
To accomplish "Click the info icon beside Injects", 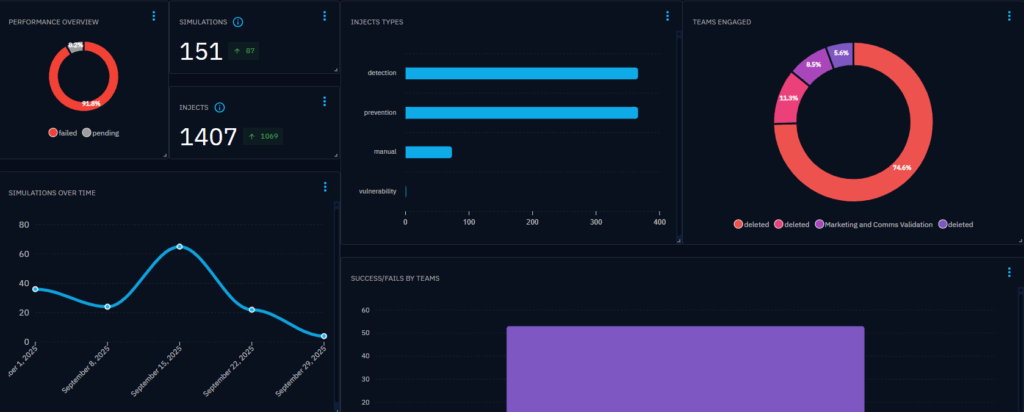I will tap(219, 107).
